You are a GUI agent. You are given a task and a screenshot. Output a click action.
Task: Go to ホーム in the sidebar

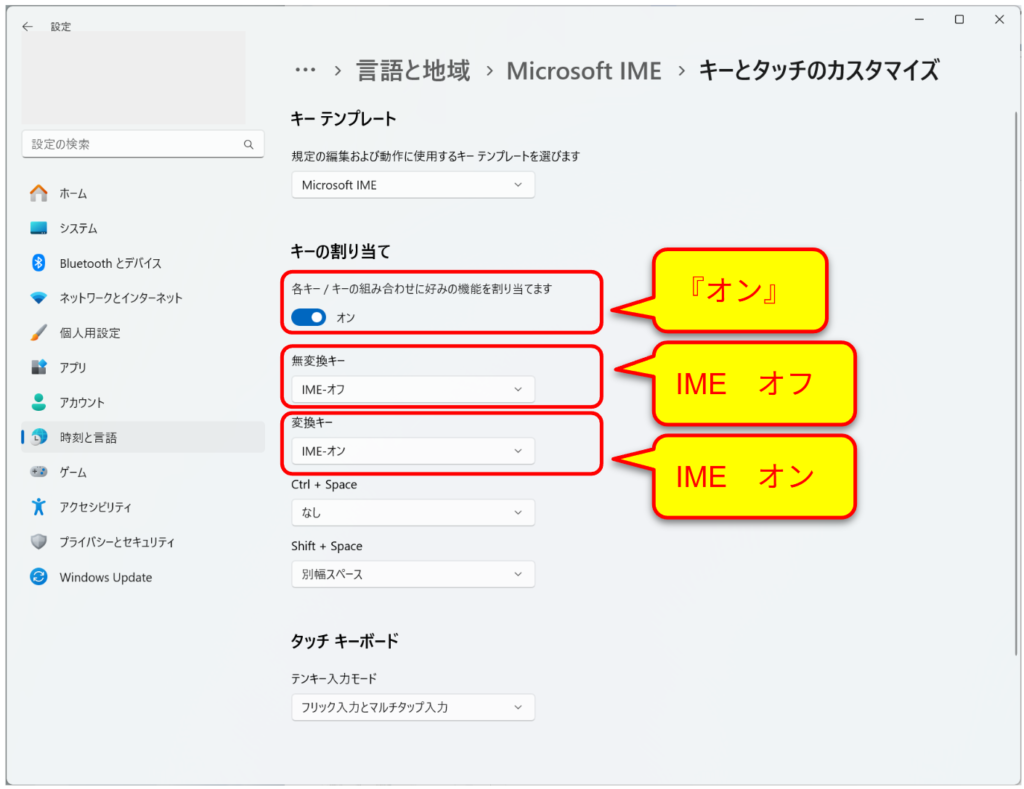coord(143,193)
